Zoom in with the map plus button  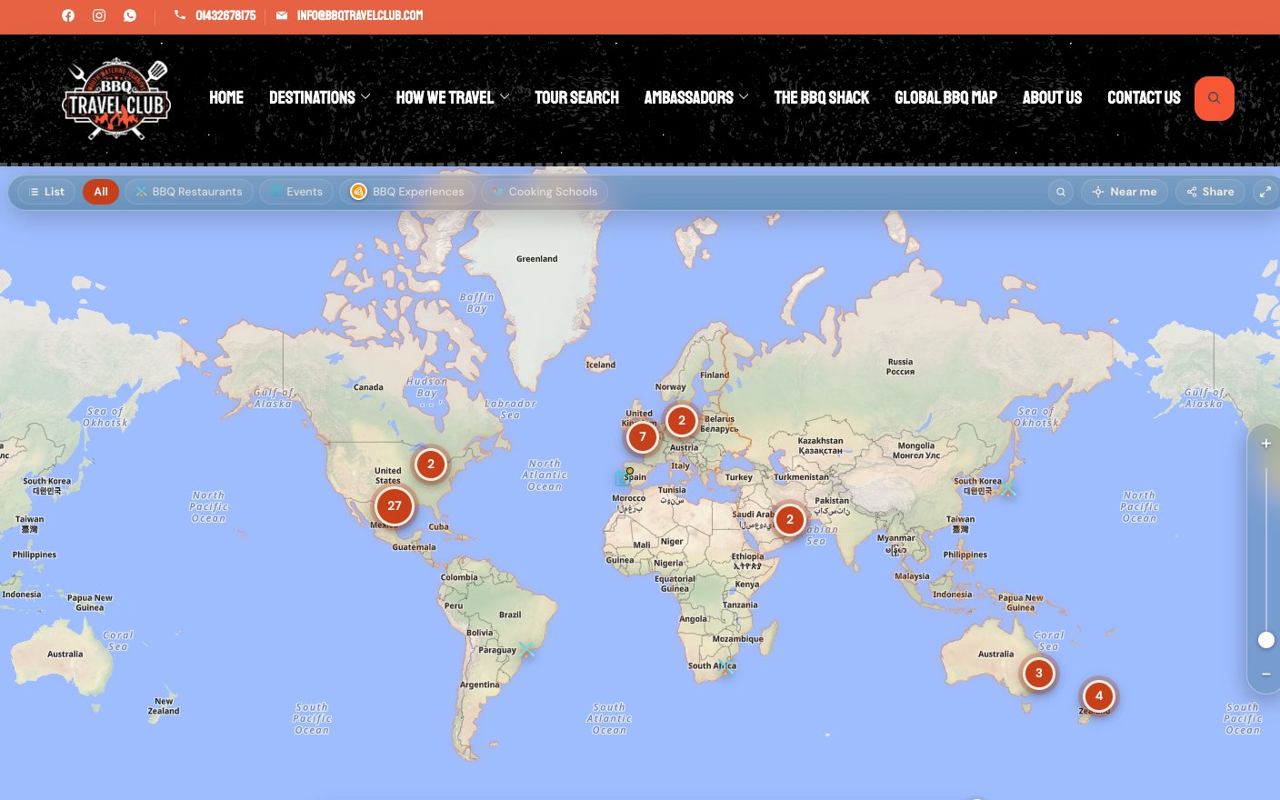pyautogui.click(x=1266, y=443)
